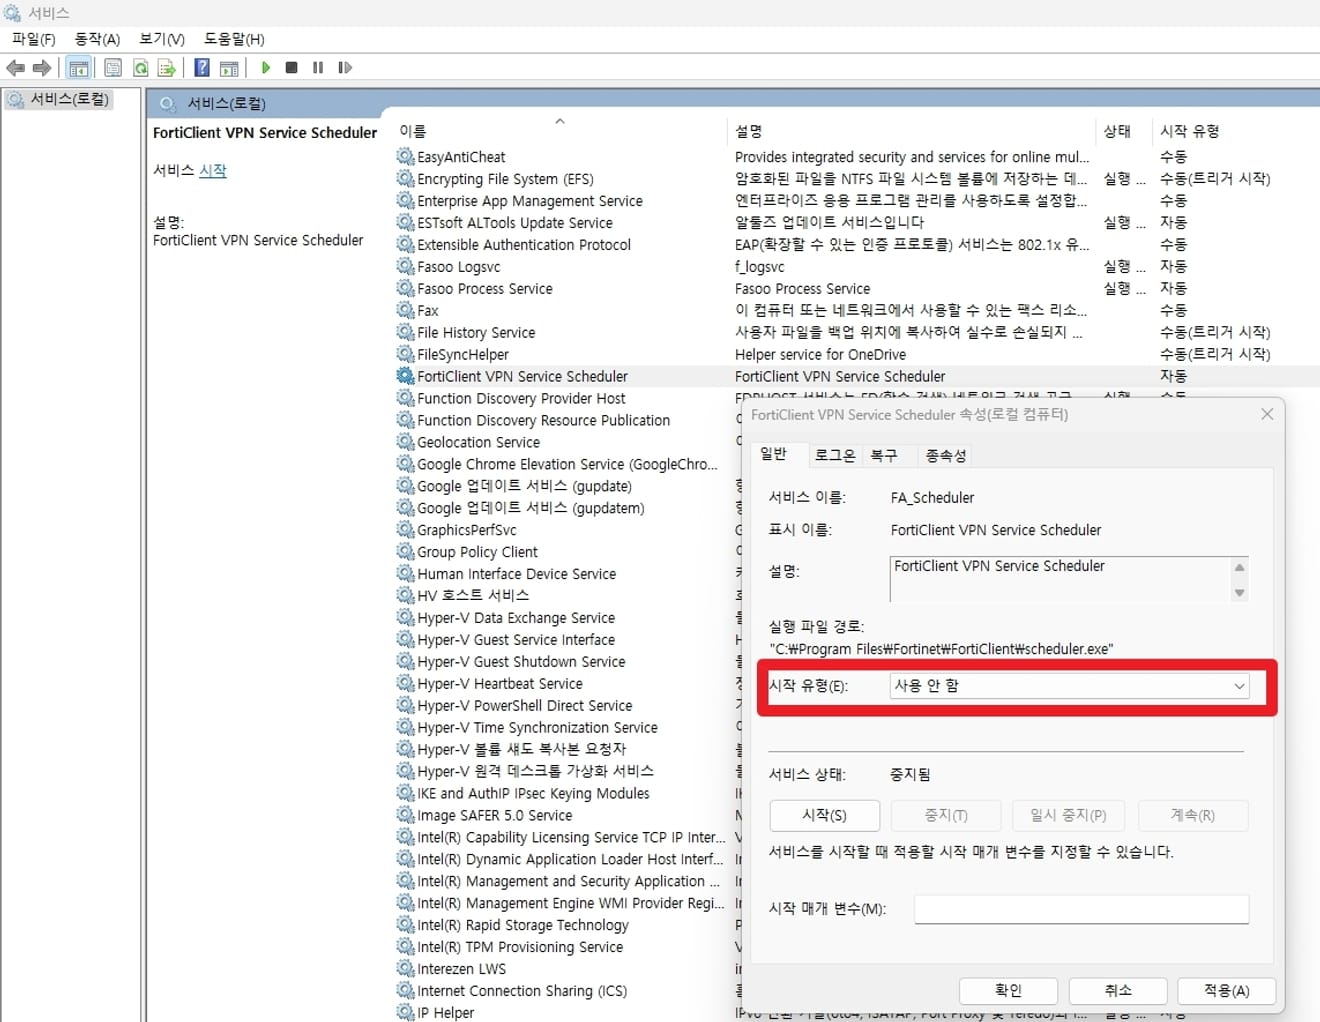Click the Export List toolbar icon
This screenshot has height=1022, width=1320.
[166, 68]
